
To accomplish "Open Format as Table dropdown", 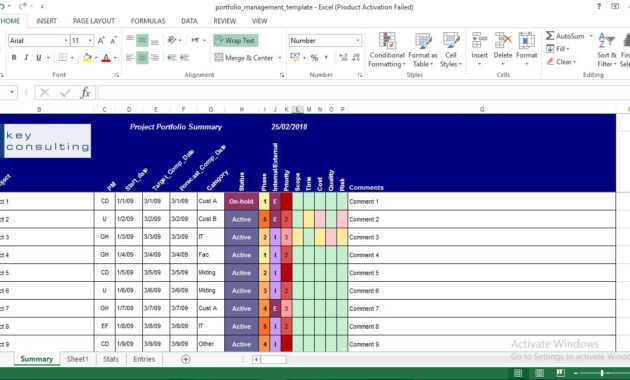I will click(x=423, y=50).
